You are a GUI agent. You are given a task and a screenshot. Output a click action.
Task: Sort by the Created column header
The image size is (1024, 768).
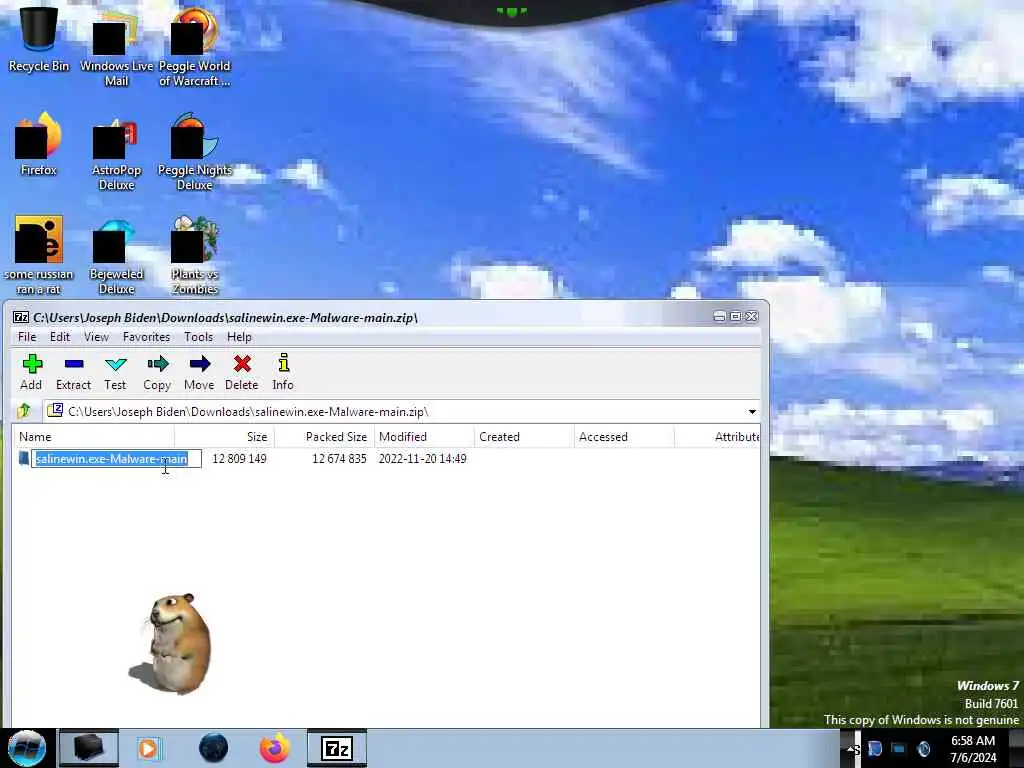(524, 437)
